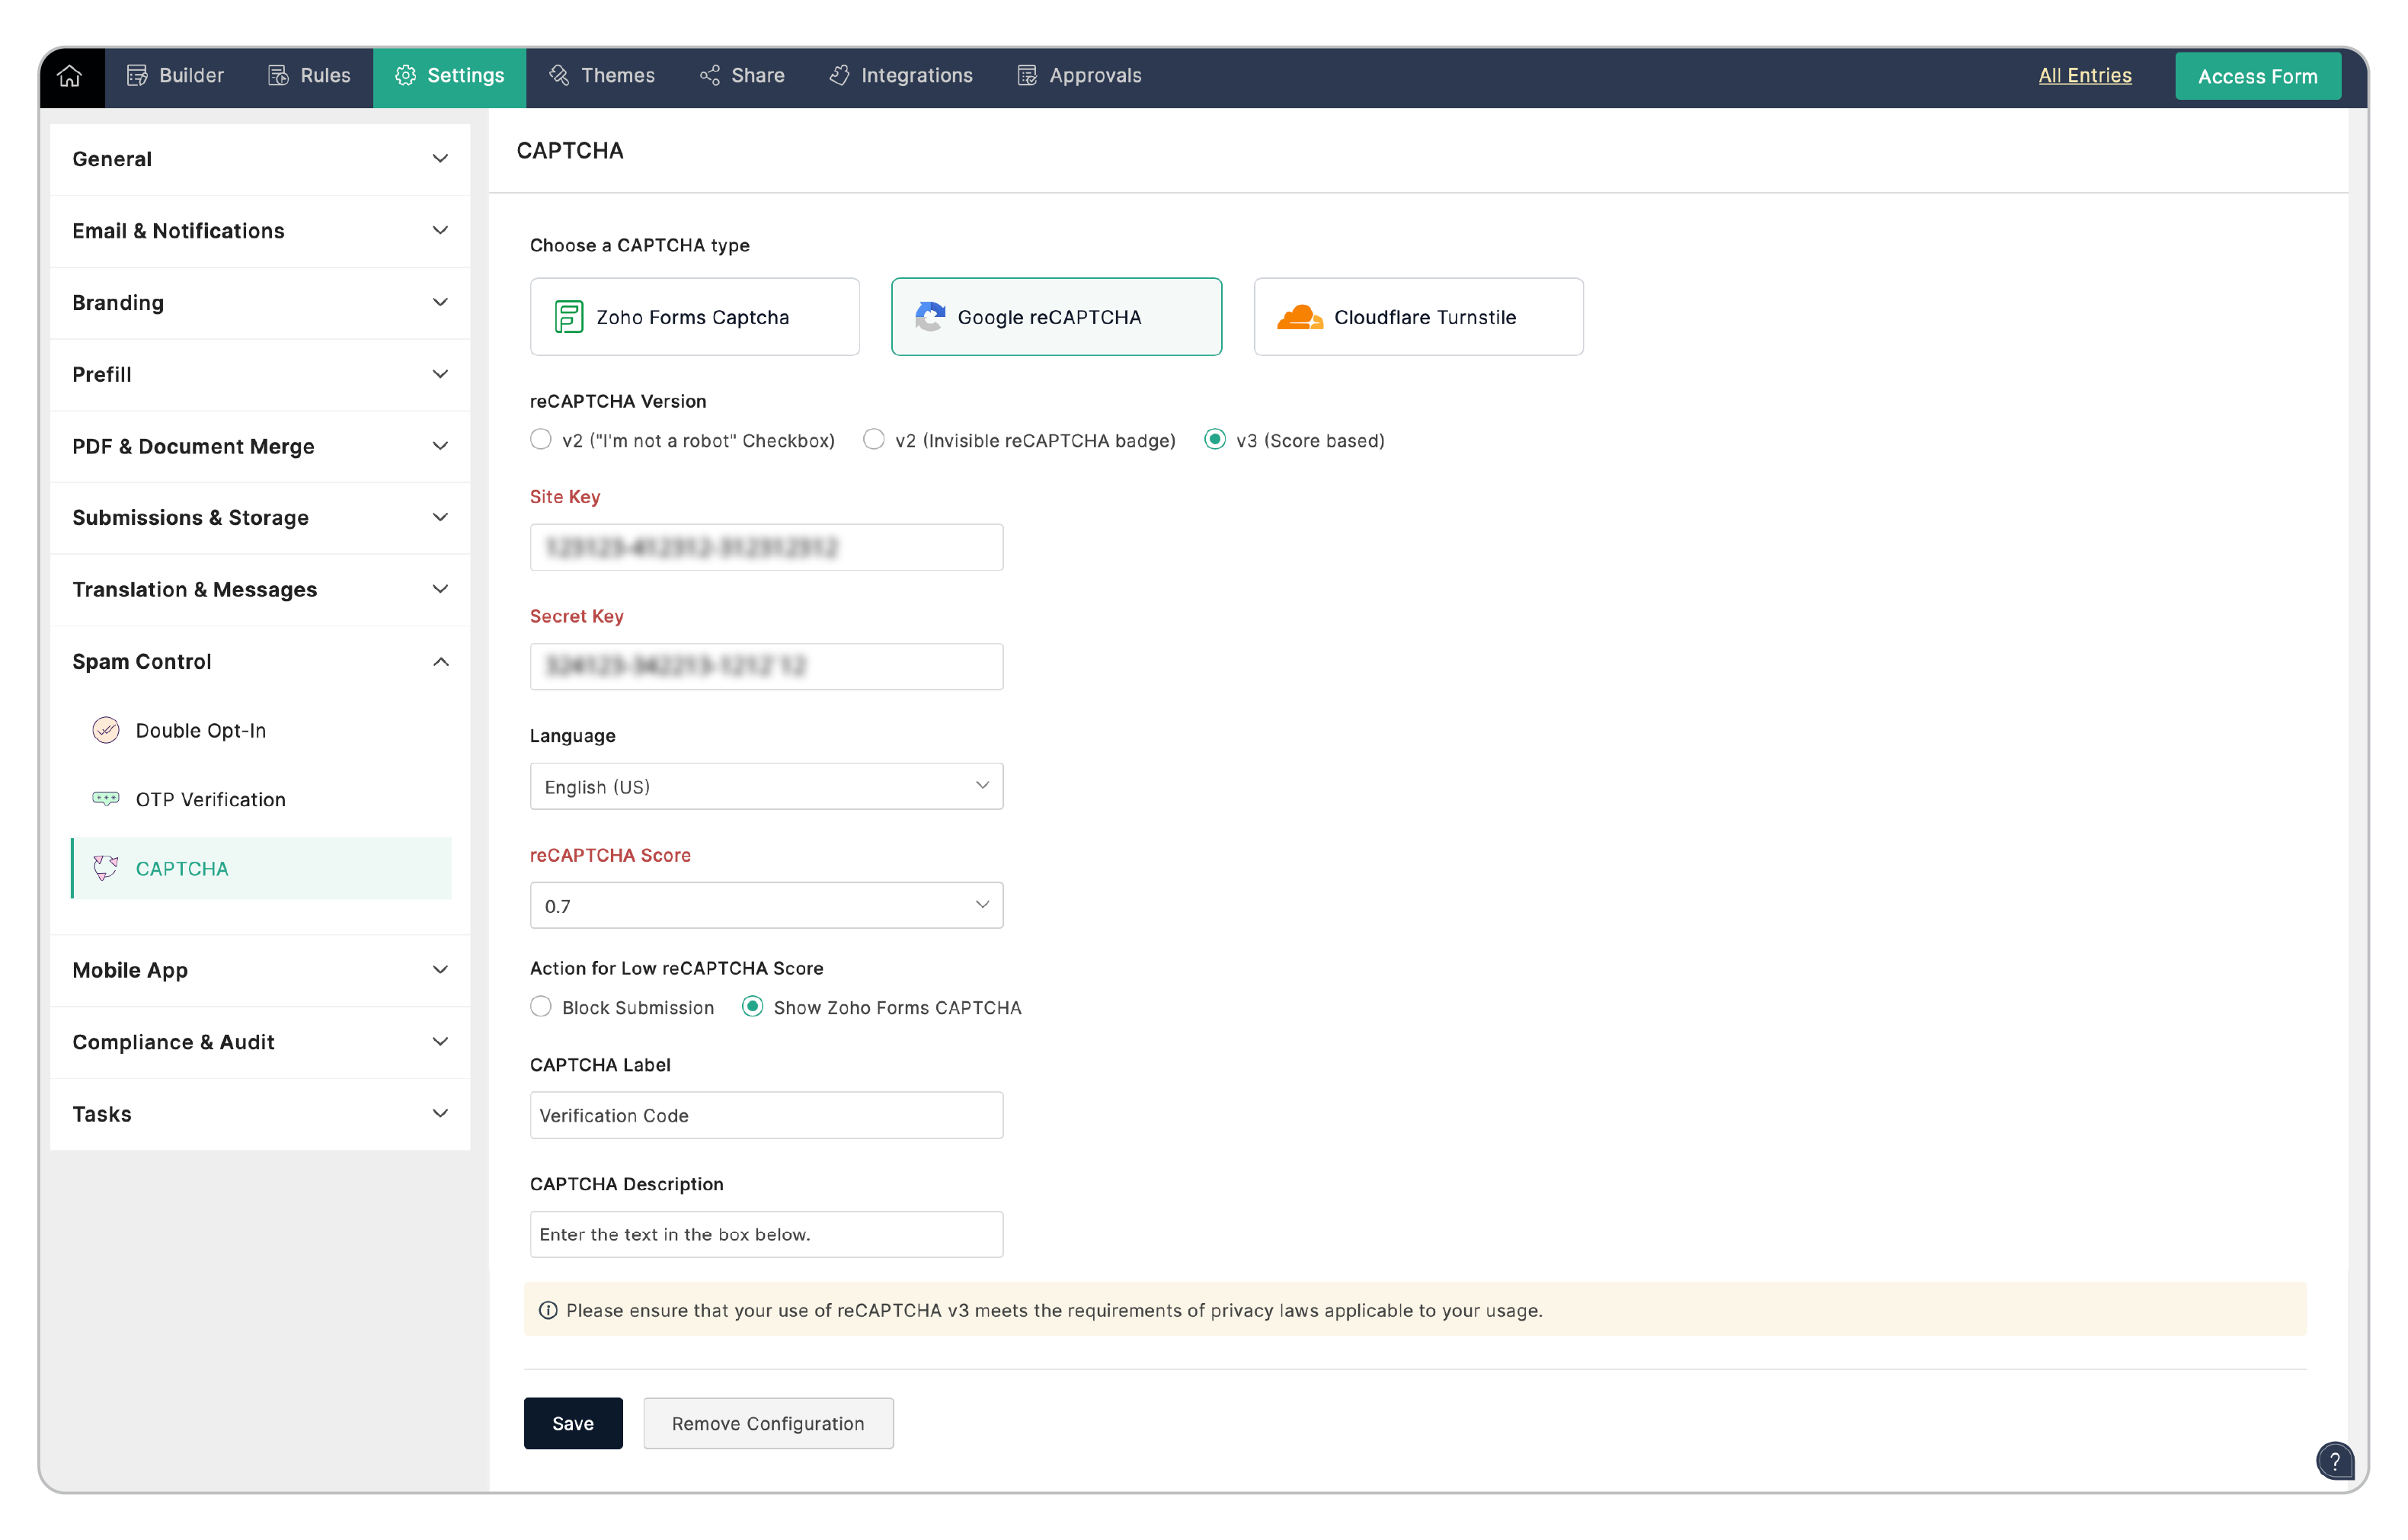
Task: Open the Language dropdown
Action: pyautogui.click(x=766, y=787)
